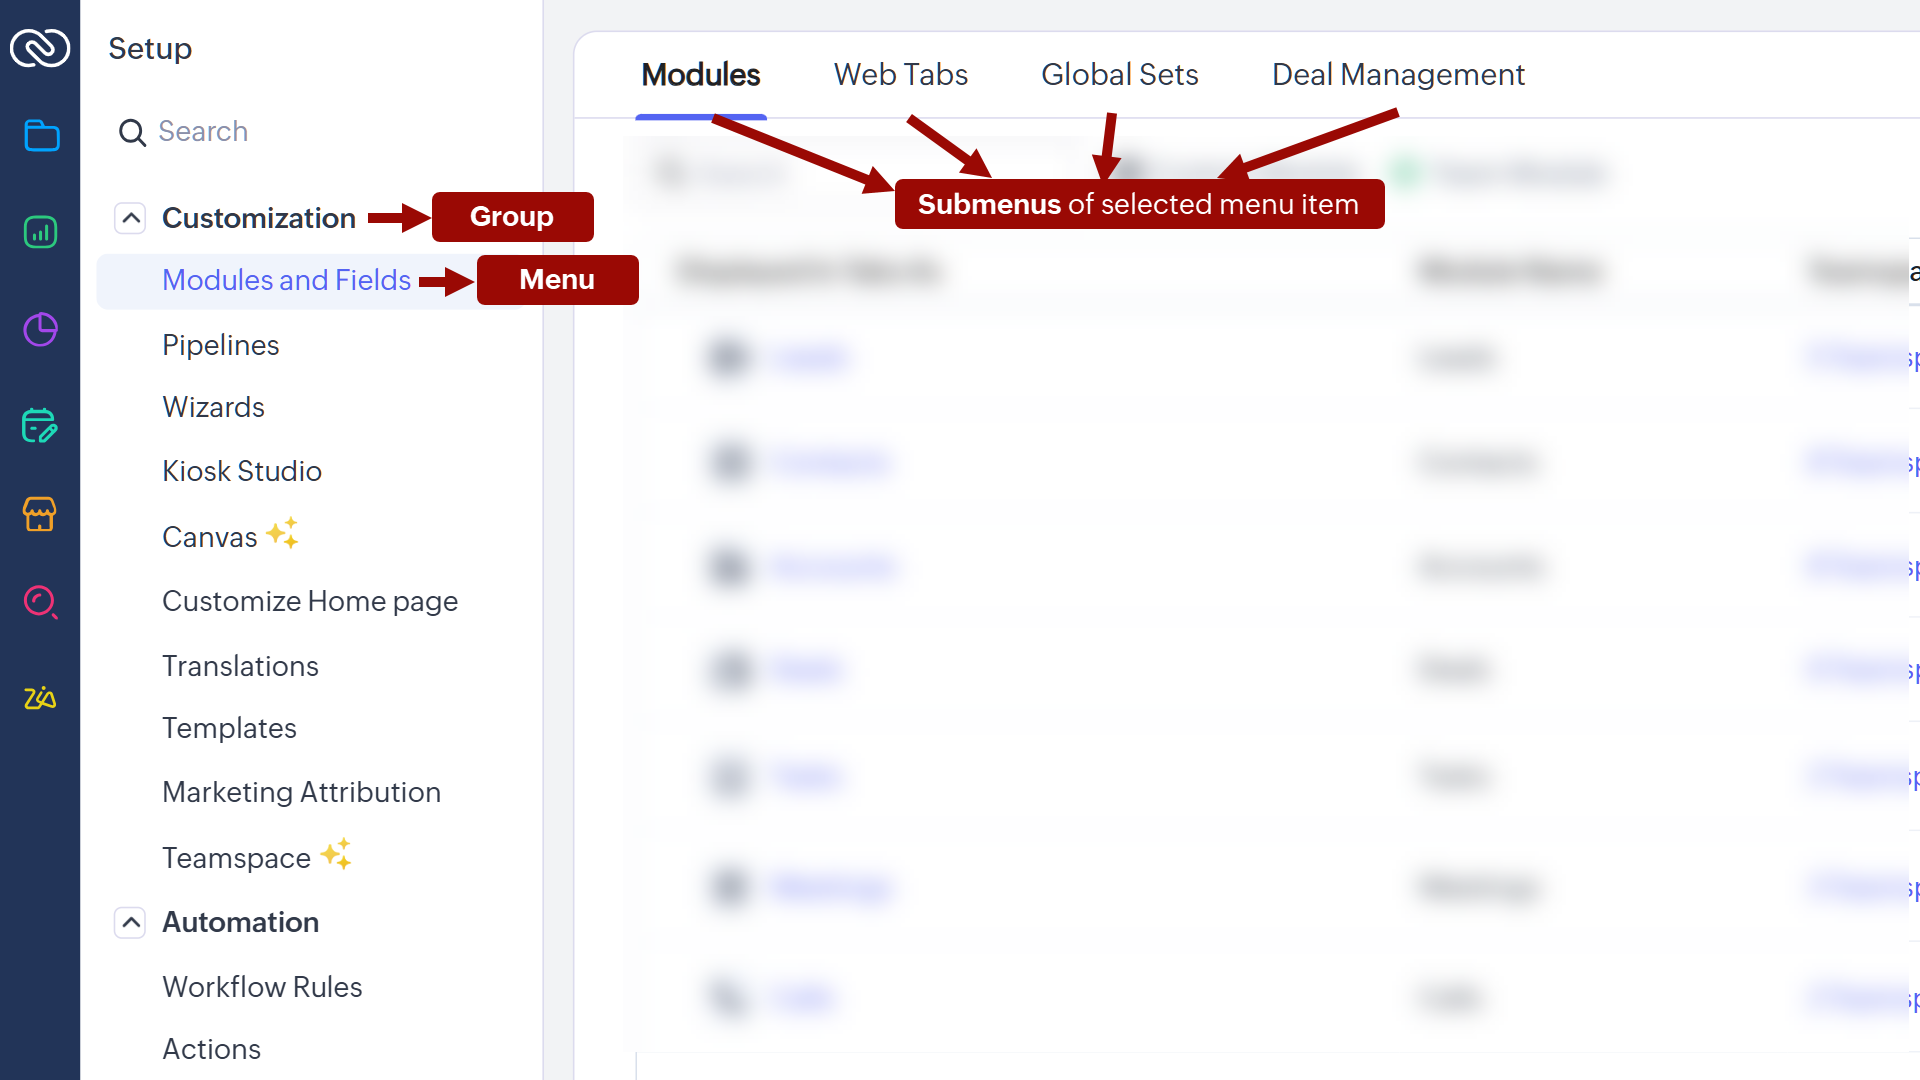The height and width of the screenshot is (1080, 1920).
Task: Click the orange marketplace store icon
Action: 40,514
